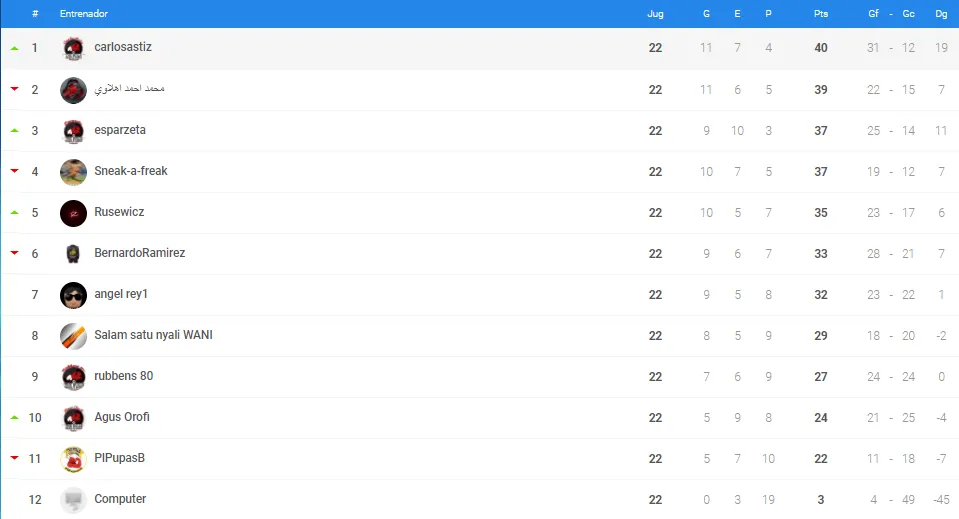Open the Arabic-named manager's profile
Image resolution: width=959 pixels, height=519 pixels.
point(130,89)
